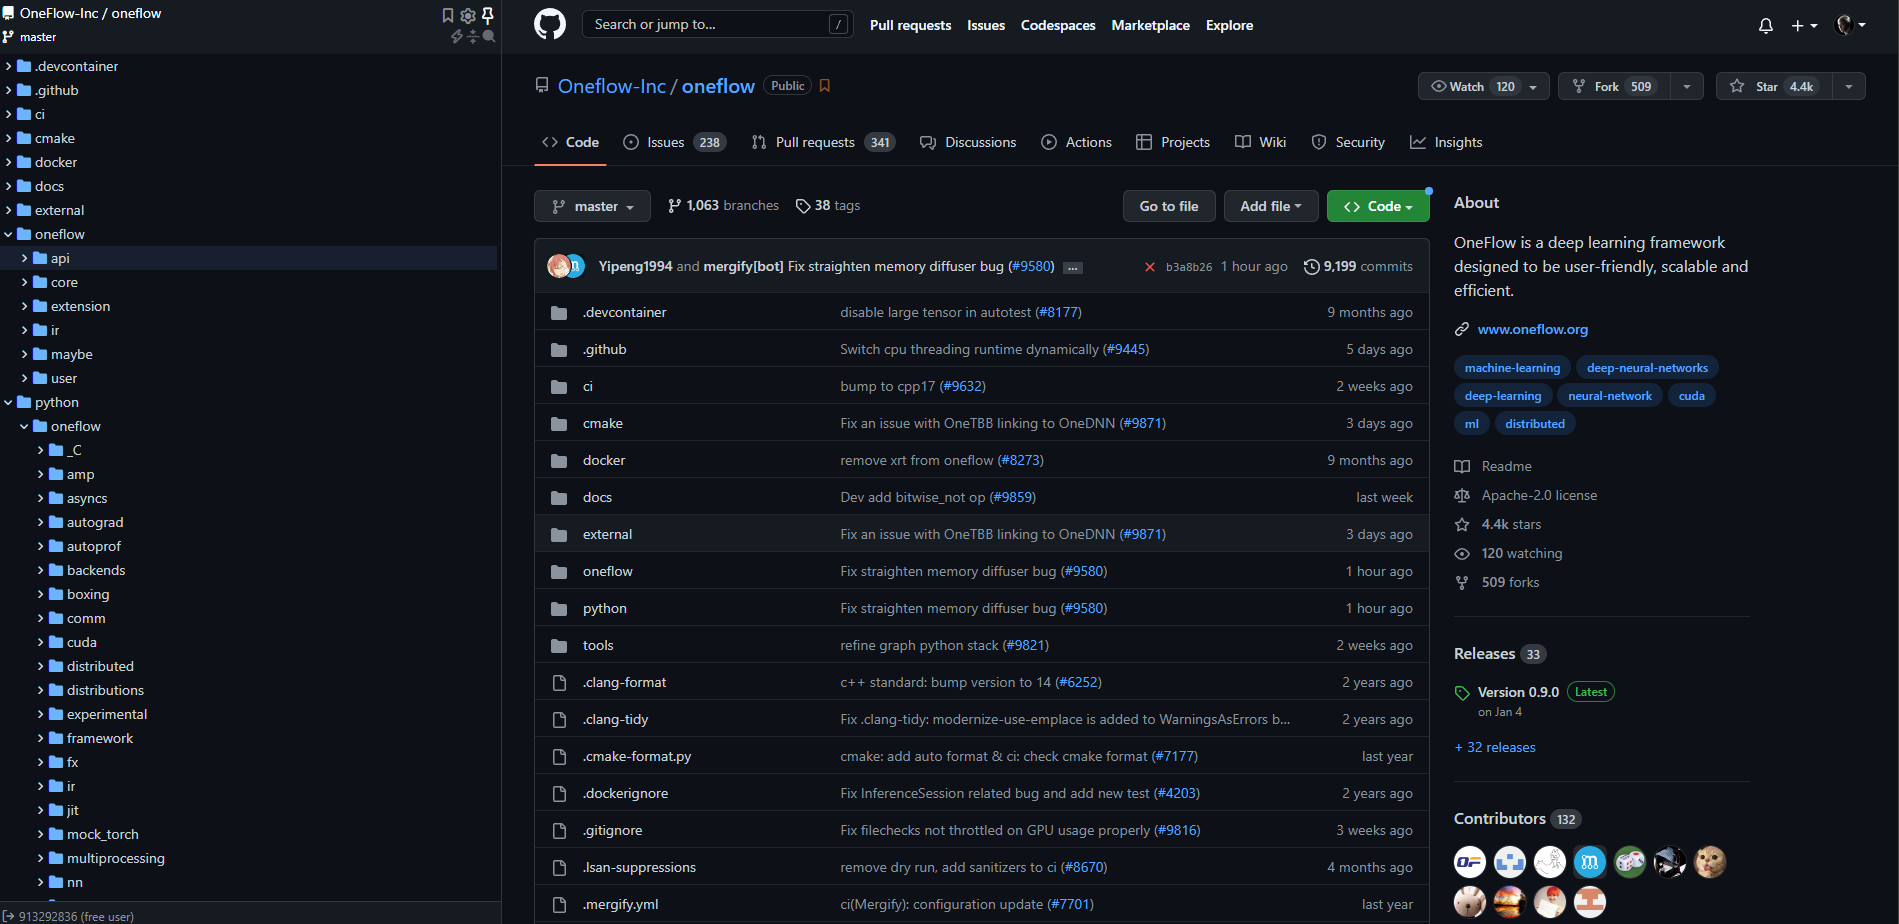Click the sidebar footer user login icon
The height and width of the screenshot is (924, 1899).
(x=9, y=916)
